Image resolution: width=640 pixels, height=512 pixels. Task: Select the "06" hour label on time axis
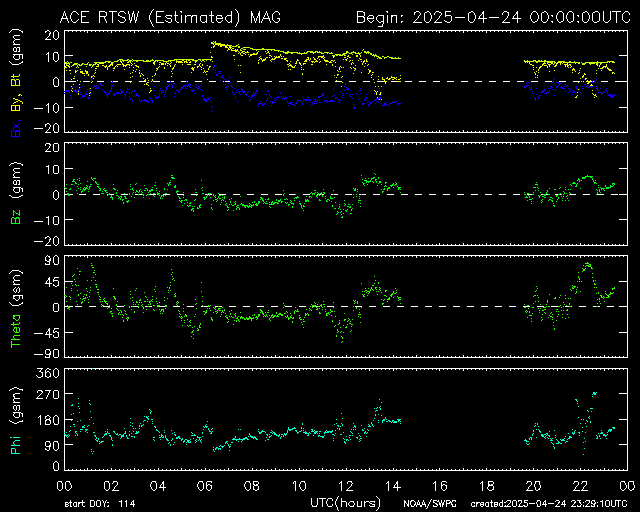point(205,486)
